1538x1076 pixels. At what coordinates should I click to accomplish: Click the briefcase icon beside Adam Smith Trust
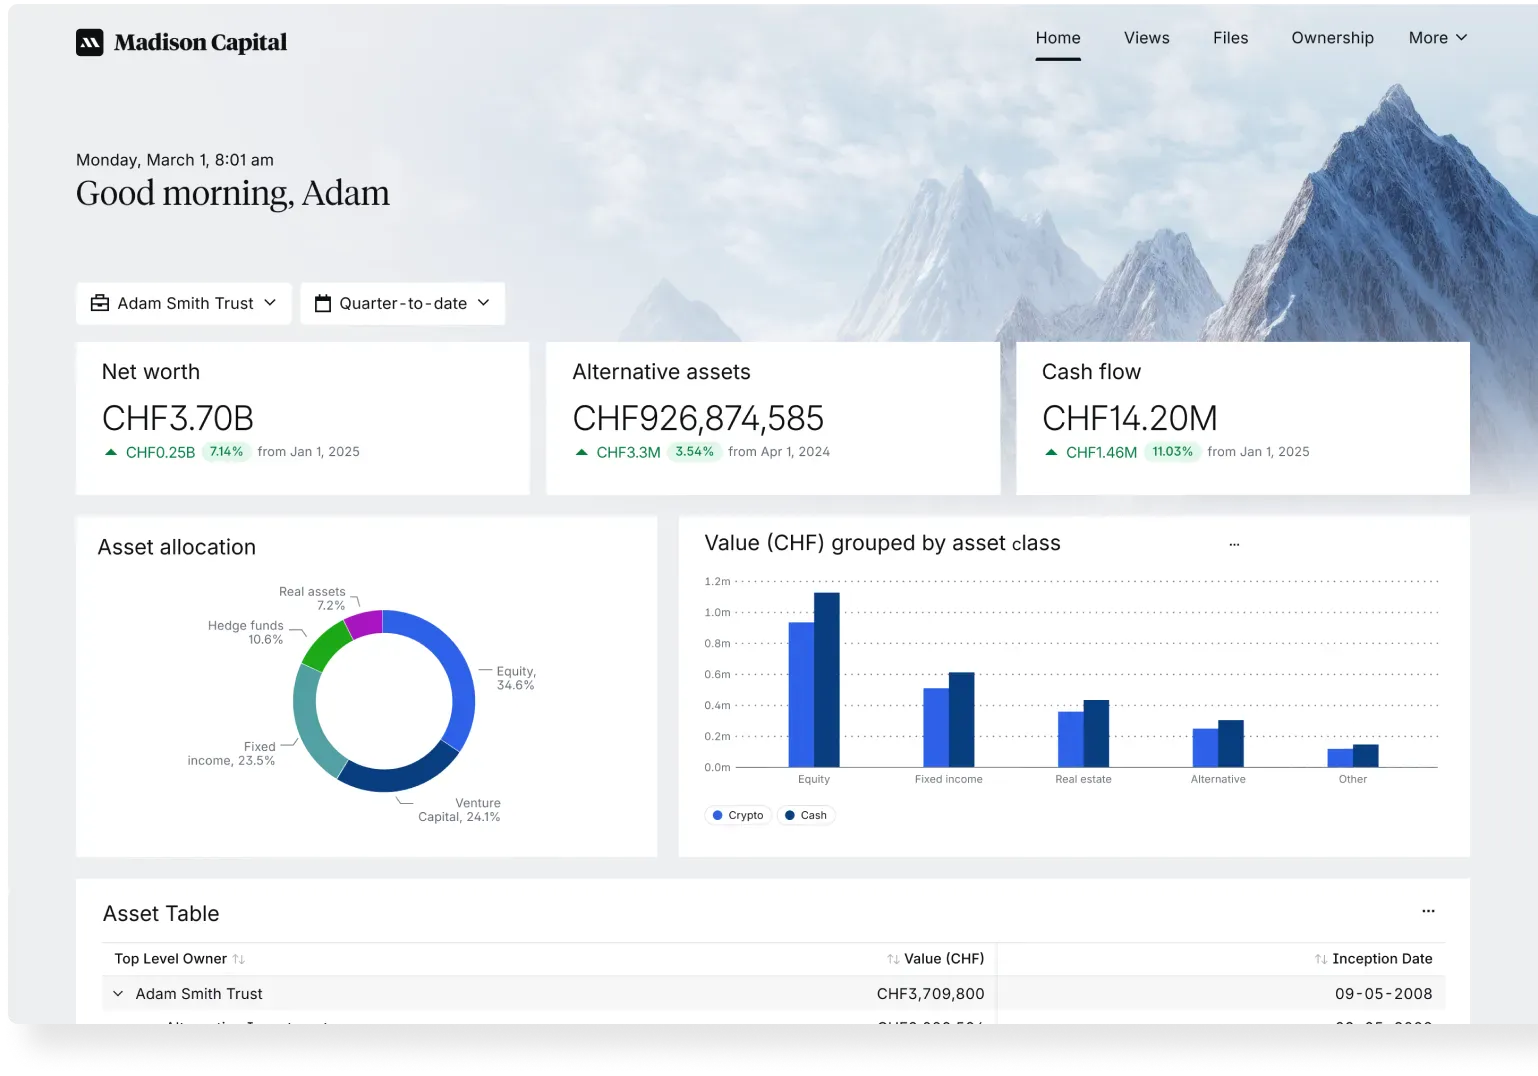pyautogui.click(x=100, y=303)
